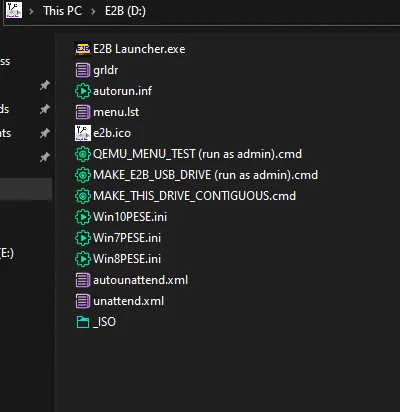Click the Win8PESE.ini file icon
The image size is (400, 412).
click(82, 259)
